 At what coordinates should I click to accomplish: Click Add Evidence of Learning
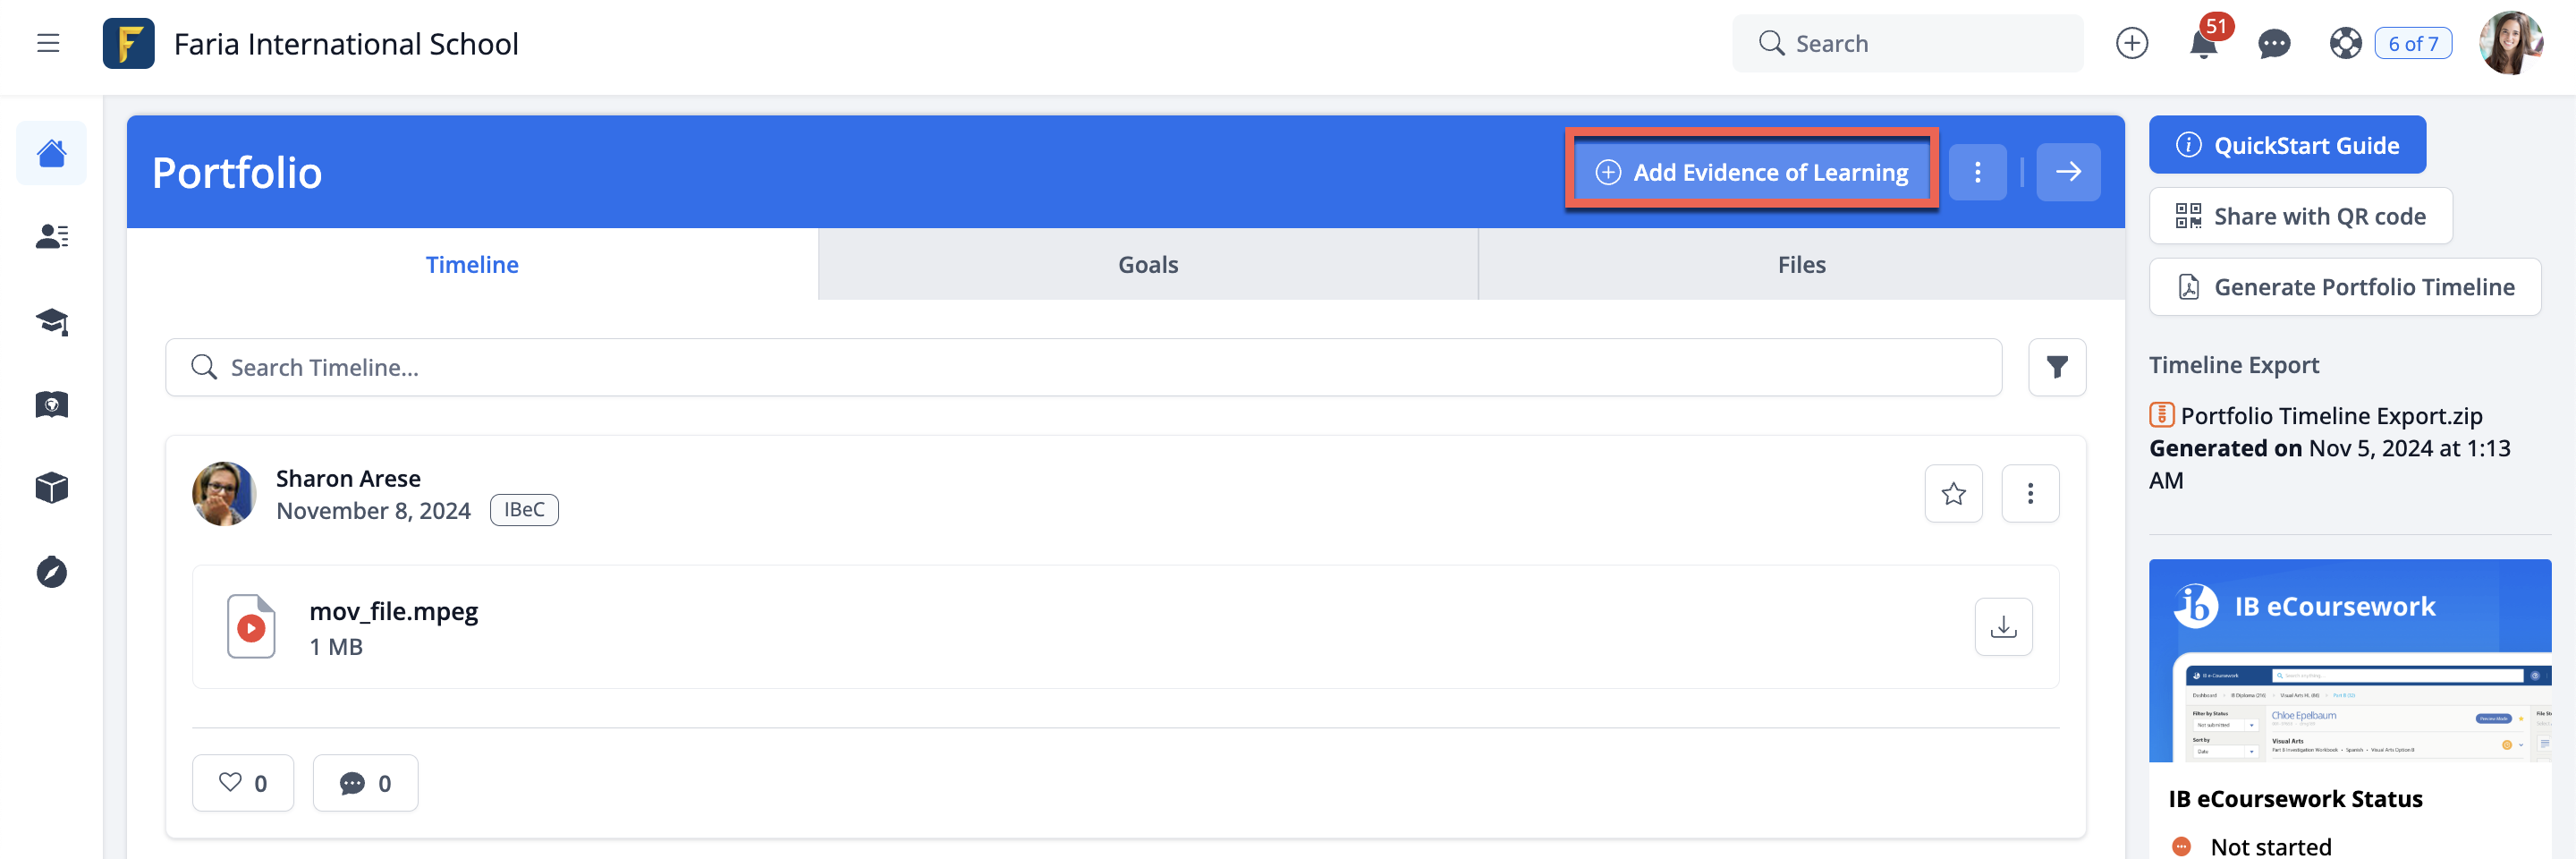[x=1752, y=172]
